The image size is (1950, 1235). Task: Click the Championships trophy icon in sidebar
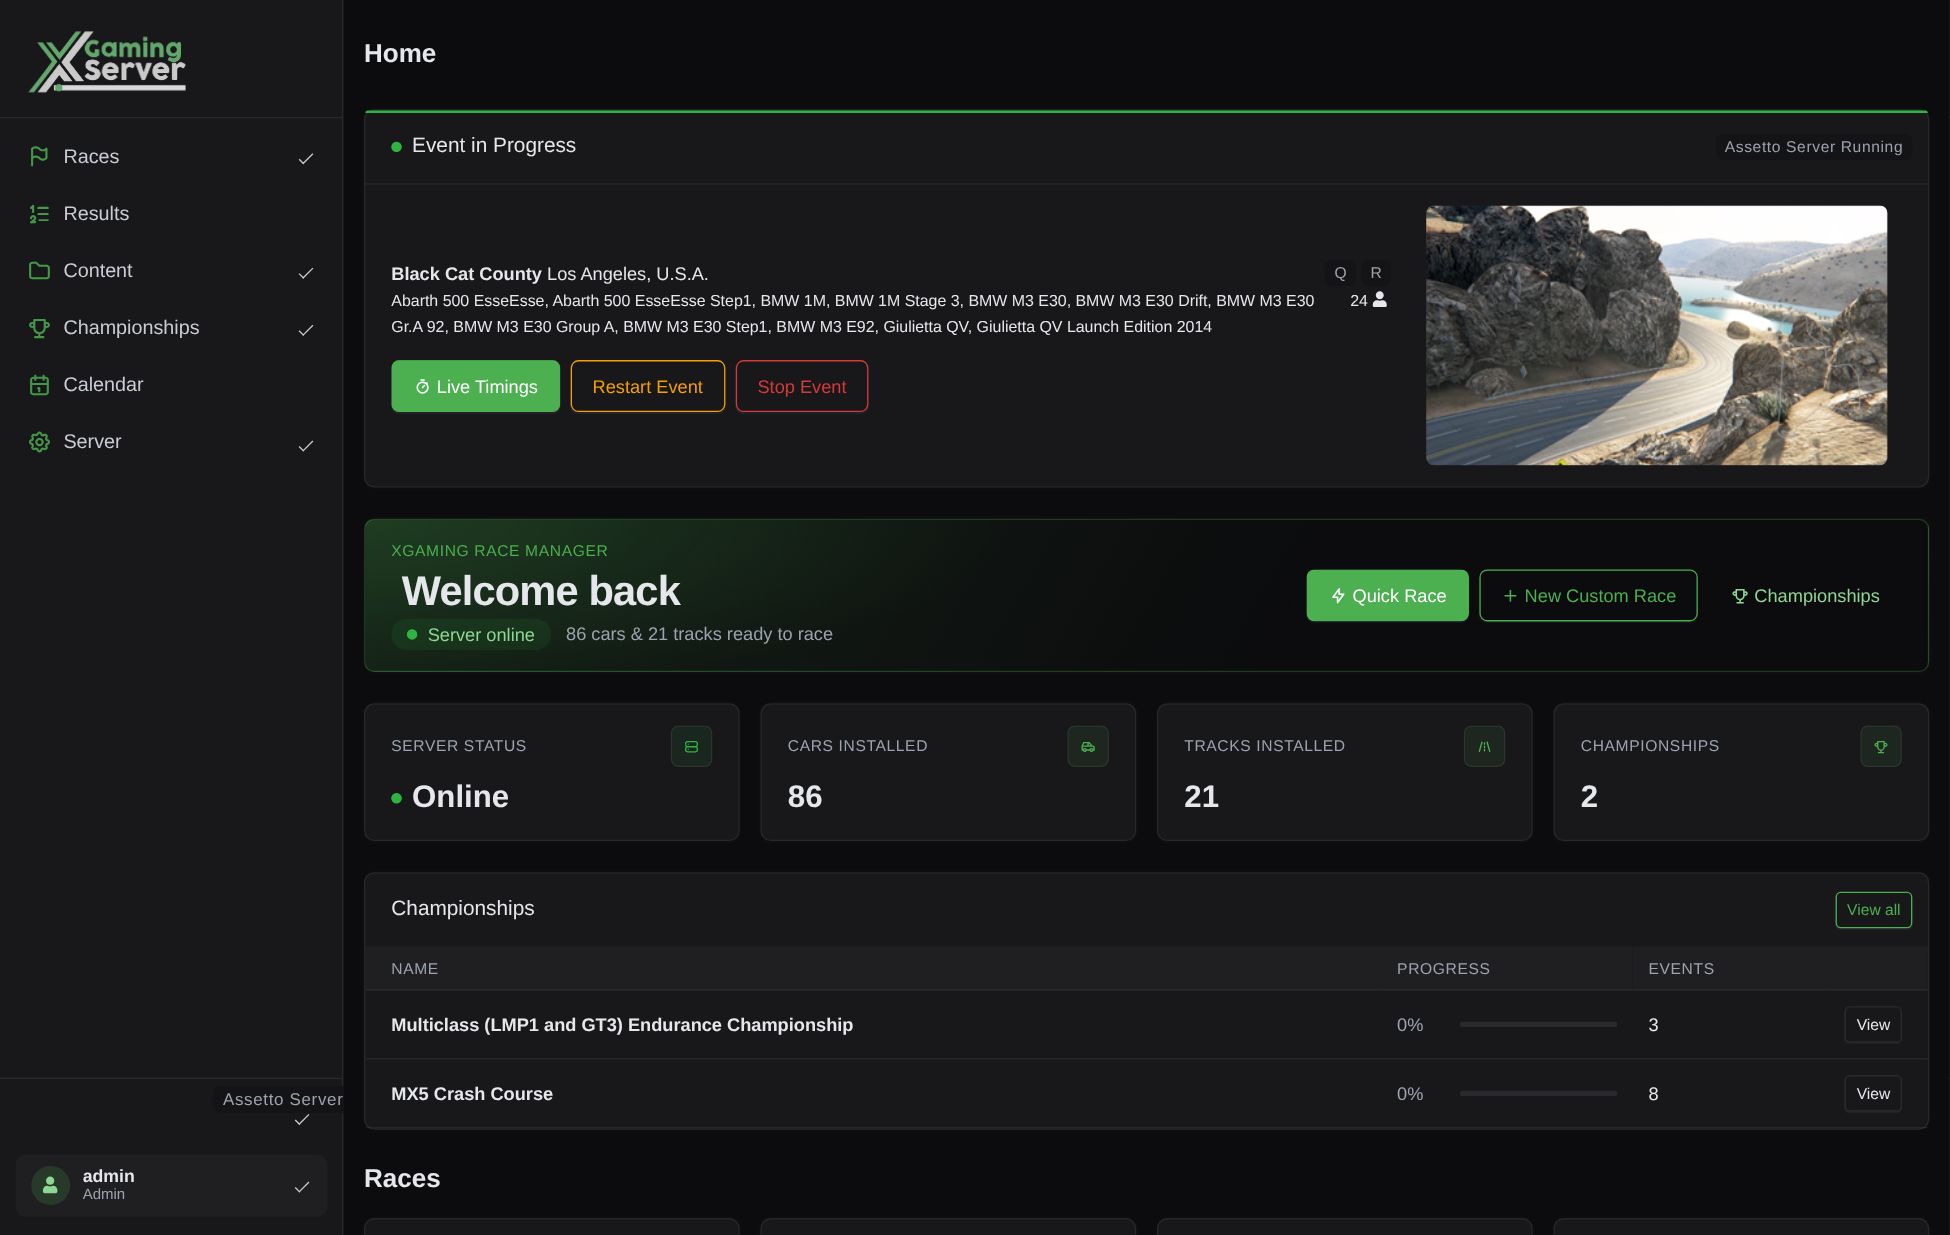coord(39,327)
